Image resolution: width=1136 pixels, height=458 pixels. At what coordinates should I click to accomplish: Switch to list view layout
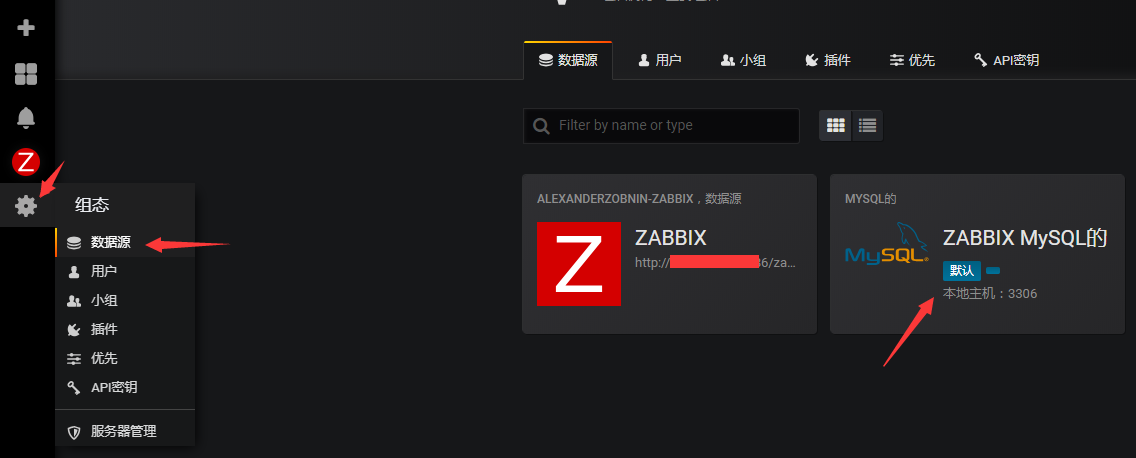coord(867,125)
